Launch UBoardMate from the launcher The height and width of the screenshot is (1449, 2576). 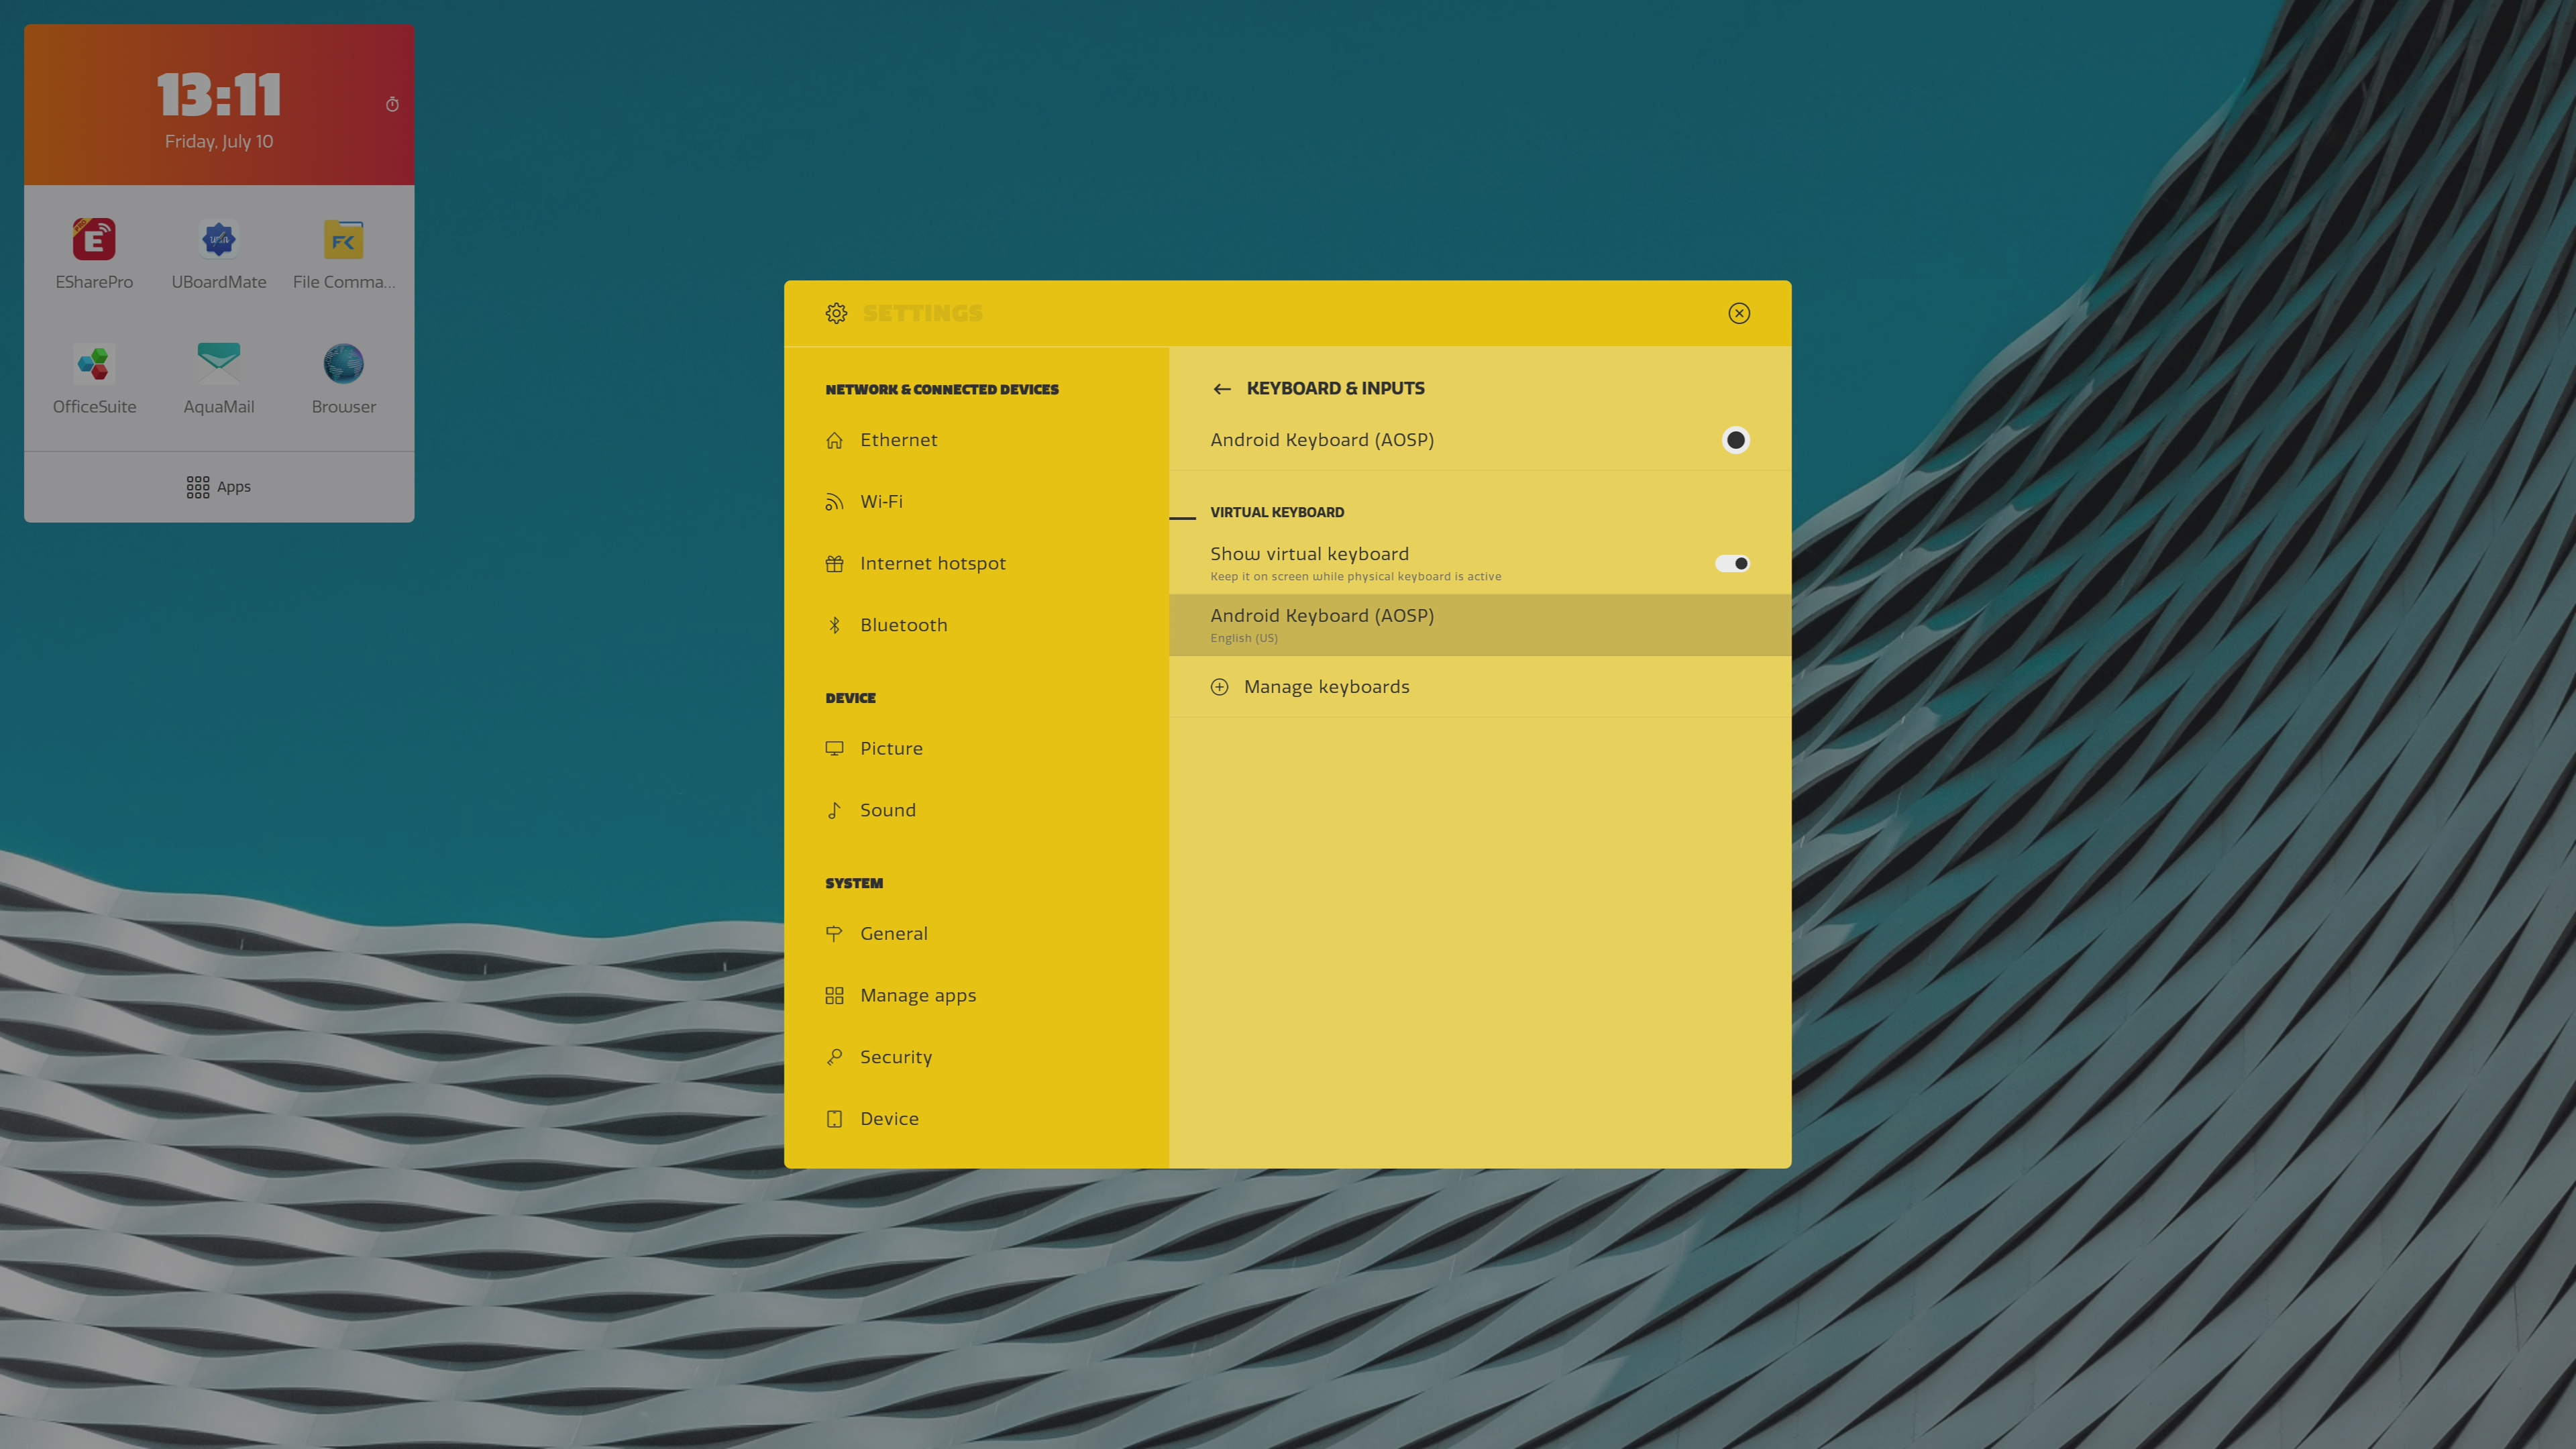coord(218,240)
